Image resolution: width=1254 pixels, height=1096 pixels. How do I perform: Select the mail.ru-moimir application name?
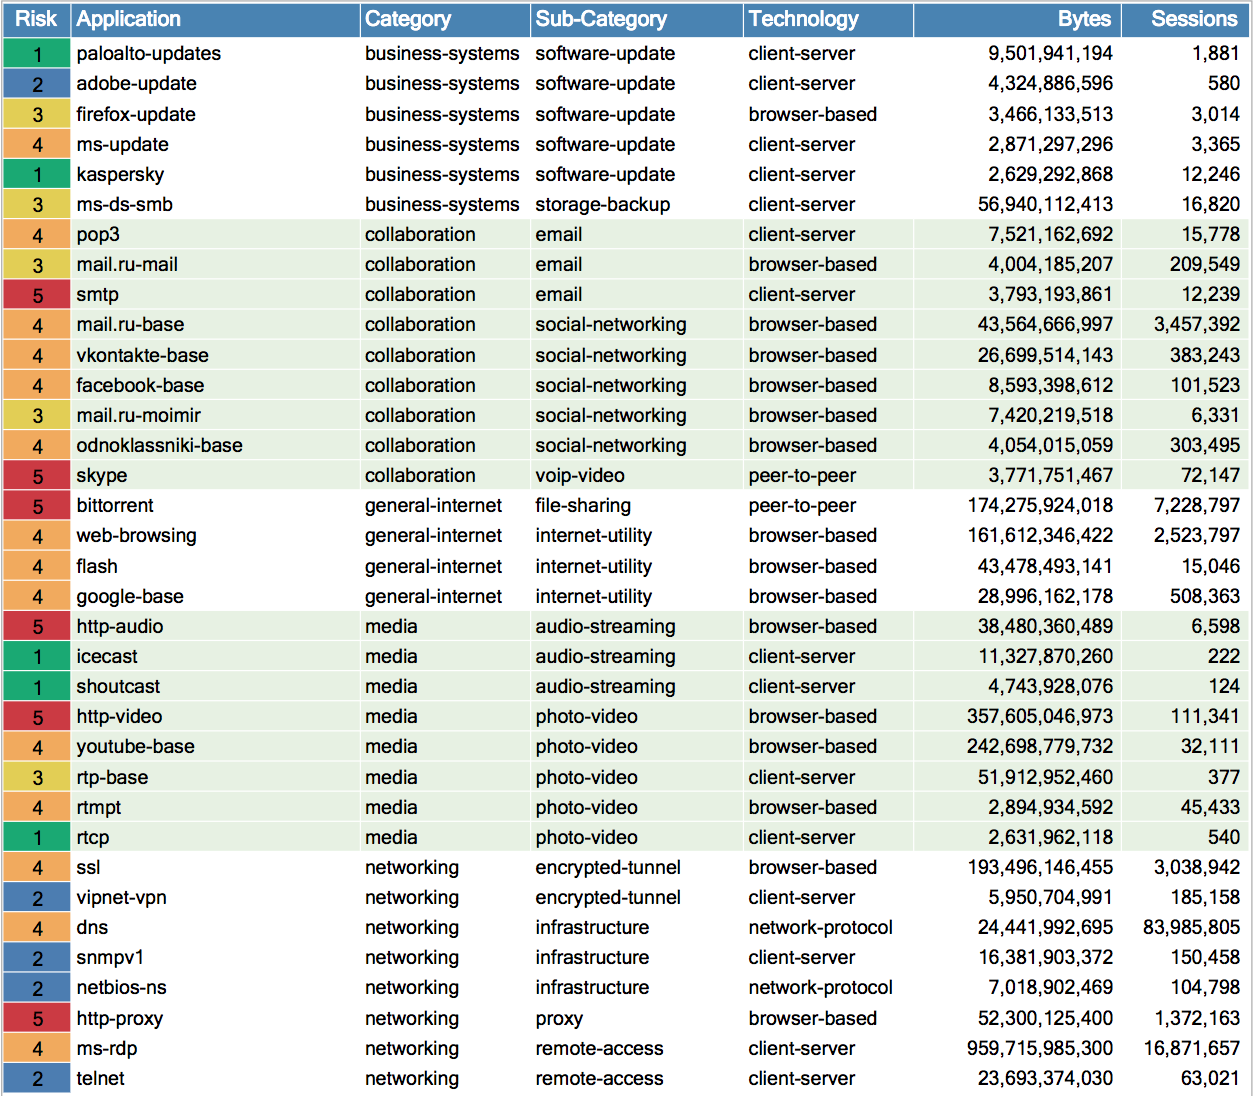pyautogui.click(x=138, y=415)
